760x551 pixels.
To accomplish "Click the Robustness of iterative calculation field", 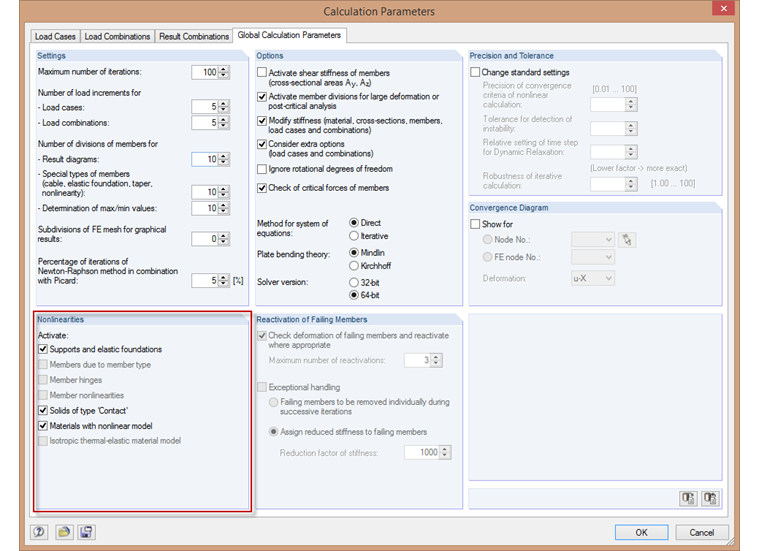I will tap(608, 185).
